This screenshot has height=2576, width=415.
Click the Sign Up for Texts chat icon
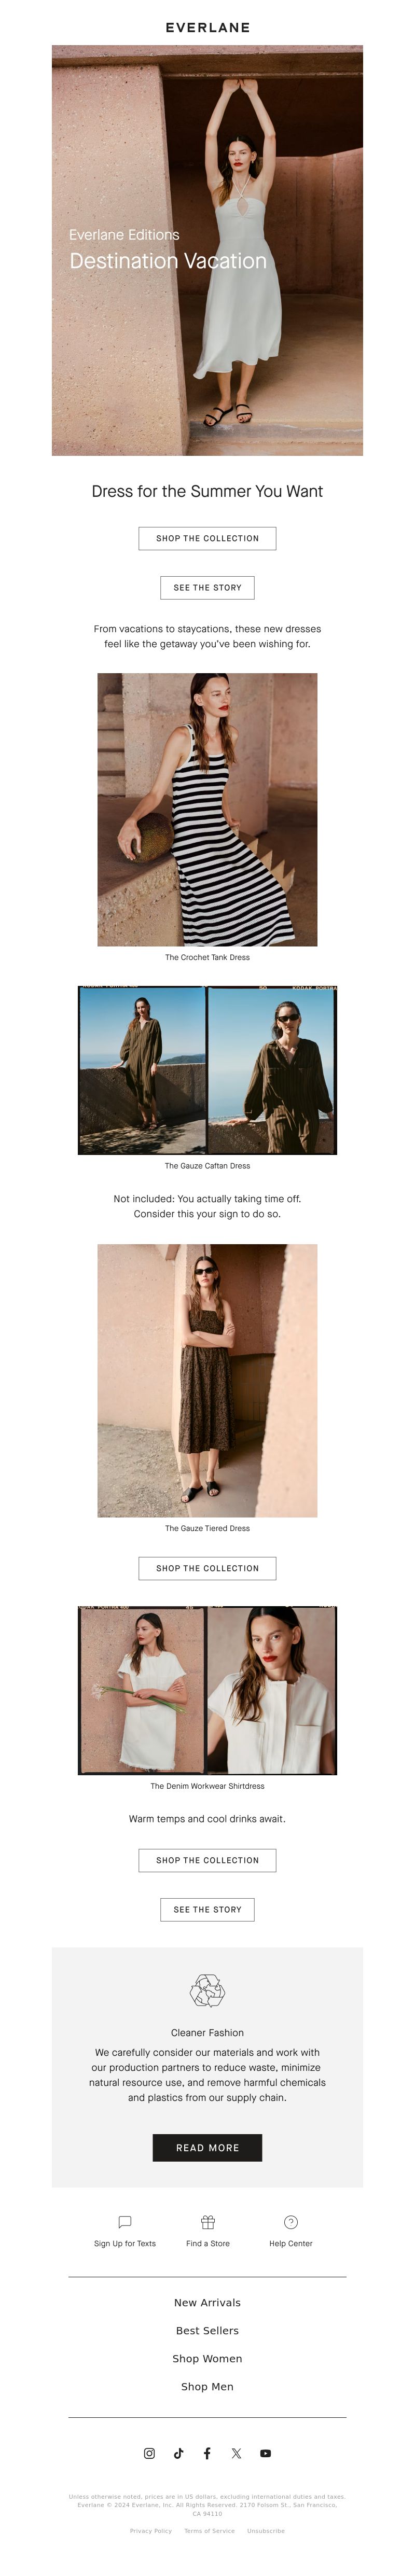coord(125,2222)
